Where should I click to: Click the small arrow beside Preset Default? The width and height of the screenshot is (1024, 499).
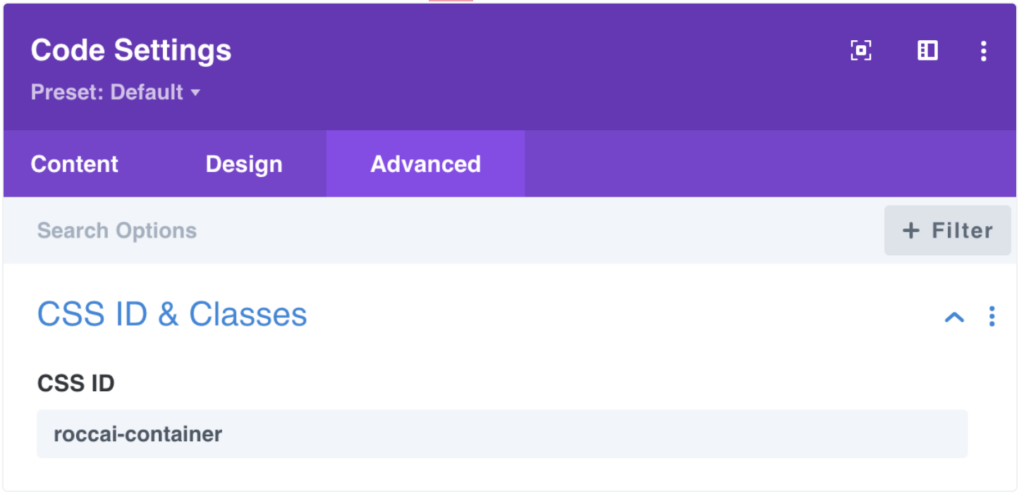(195, 93)
